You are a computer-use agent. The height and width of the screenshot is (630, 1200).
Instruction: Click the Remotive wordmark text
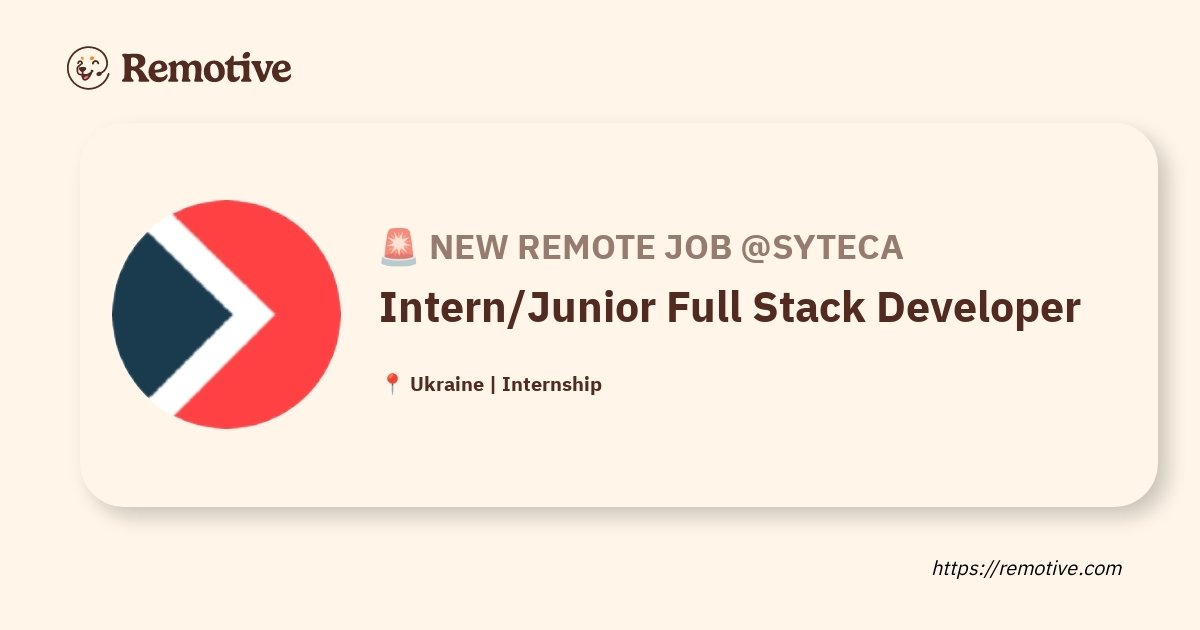point(206,68)
